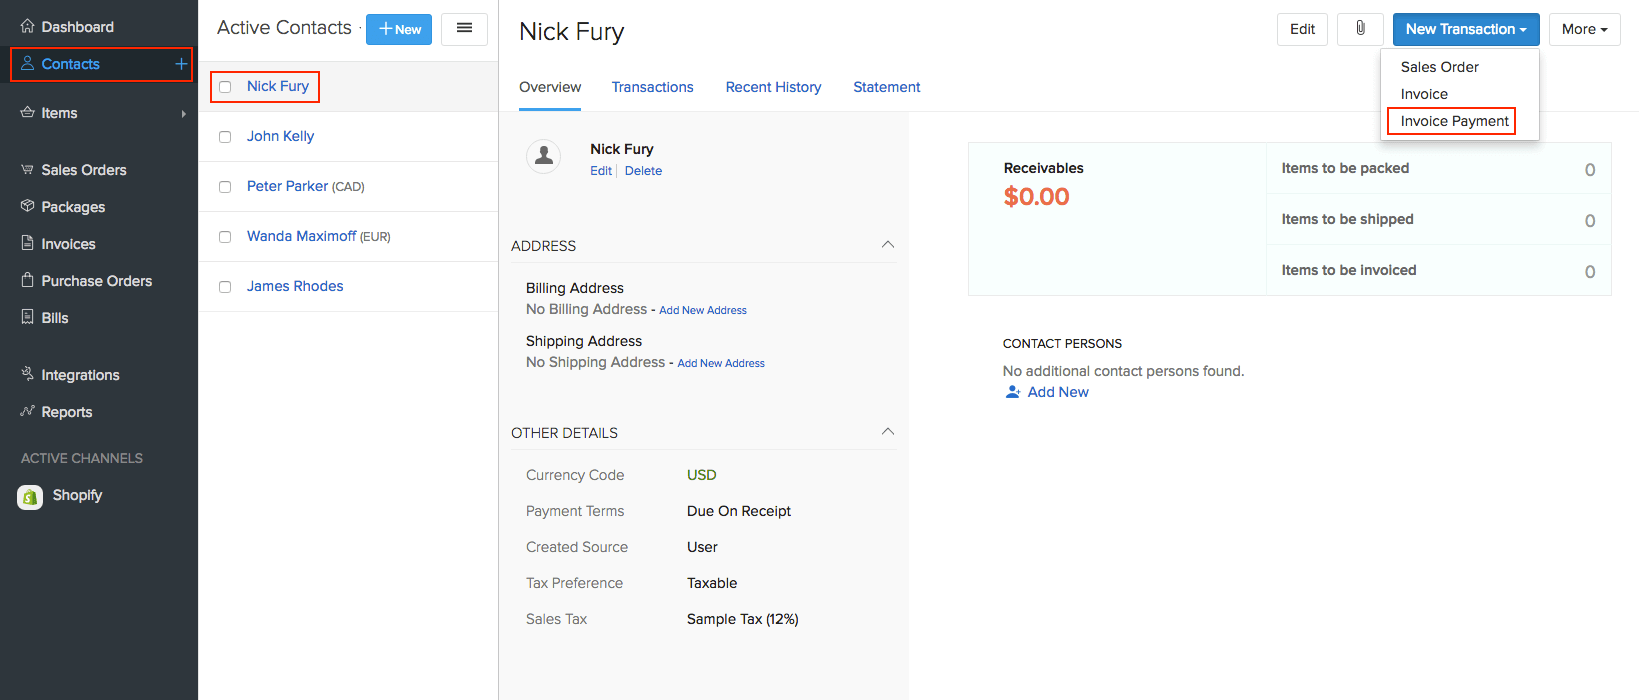Check the James Rhodes checkbox

pos(225,287)
